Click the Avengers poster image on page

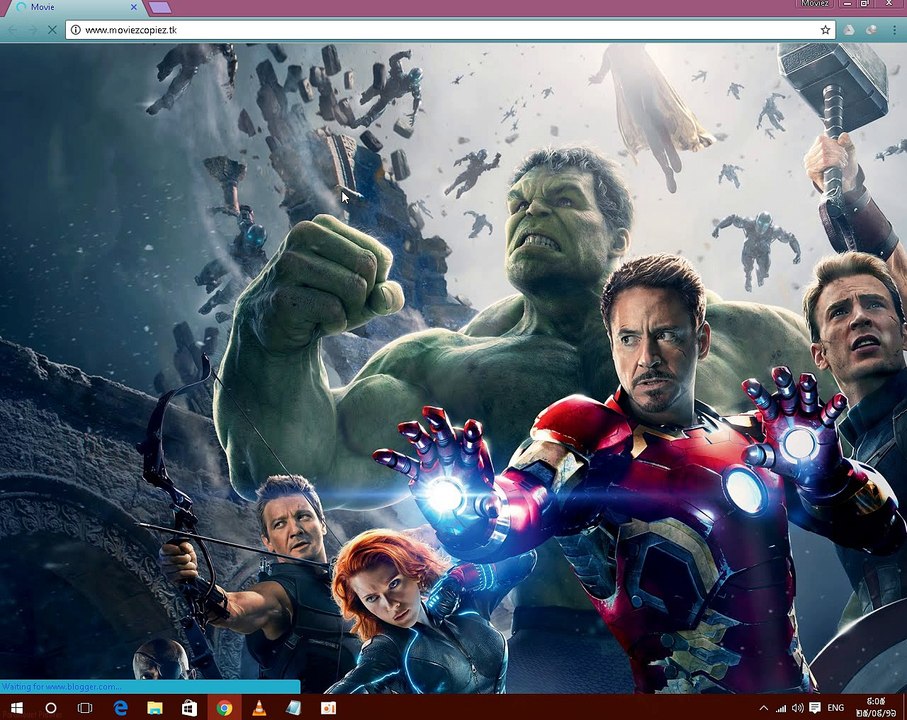[x=454, y=368]
